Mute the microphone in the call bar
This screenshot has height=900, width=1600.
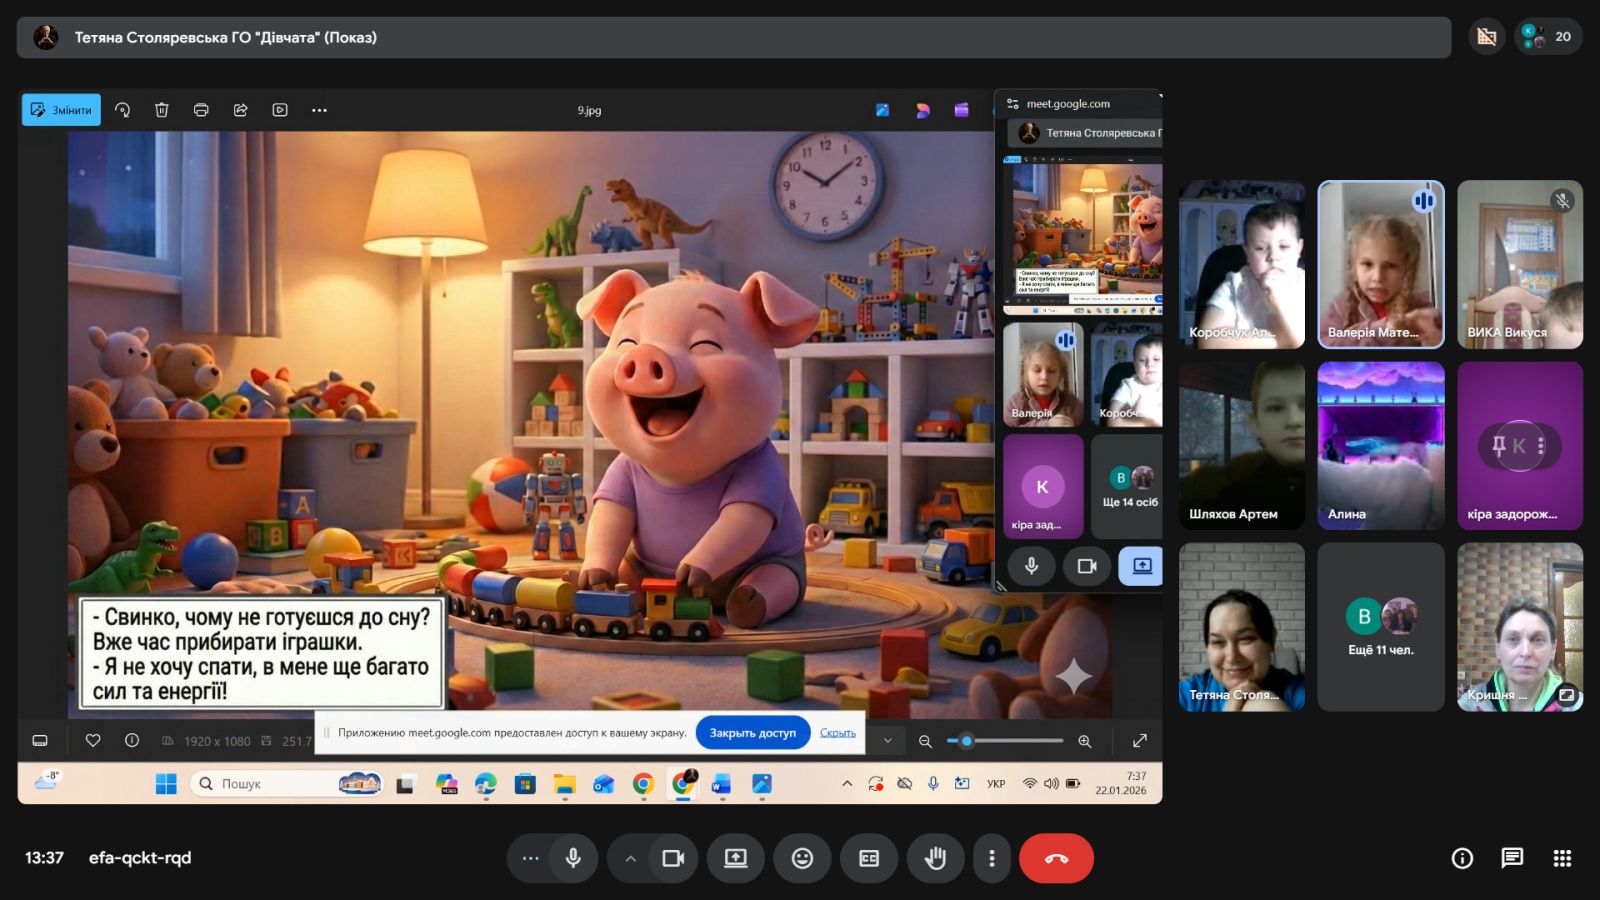pos(573,858)
